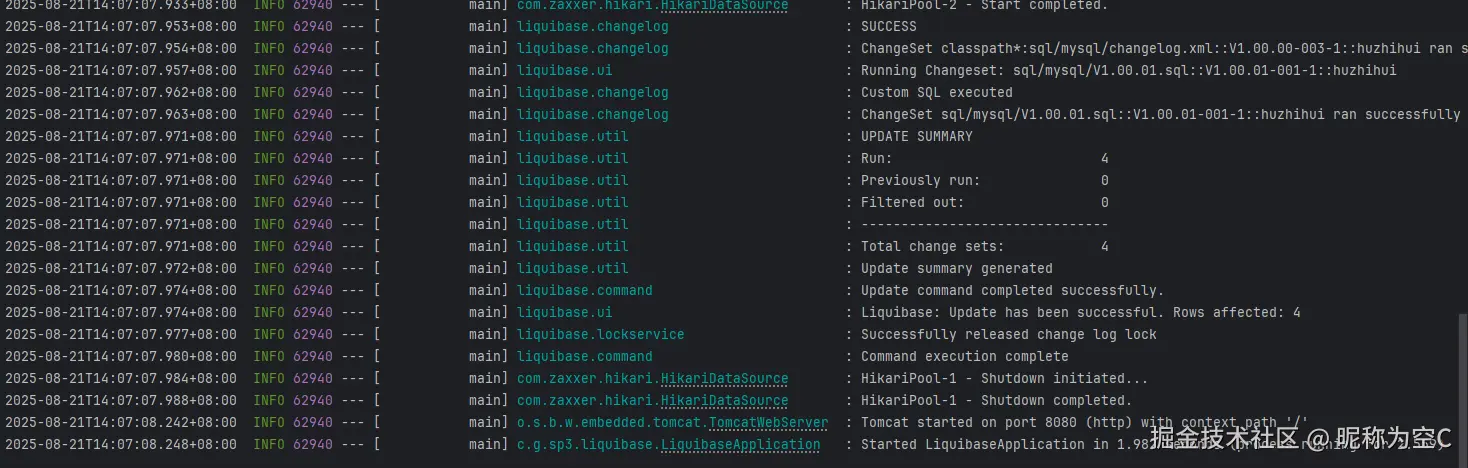Click the liquibase.lockservice logger name

click(600, 335)
